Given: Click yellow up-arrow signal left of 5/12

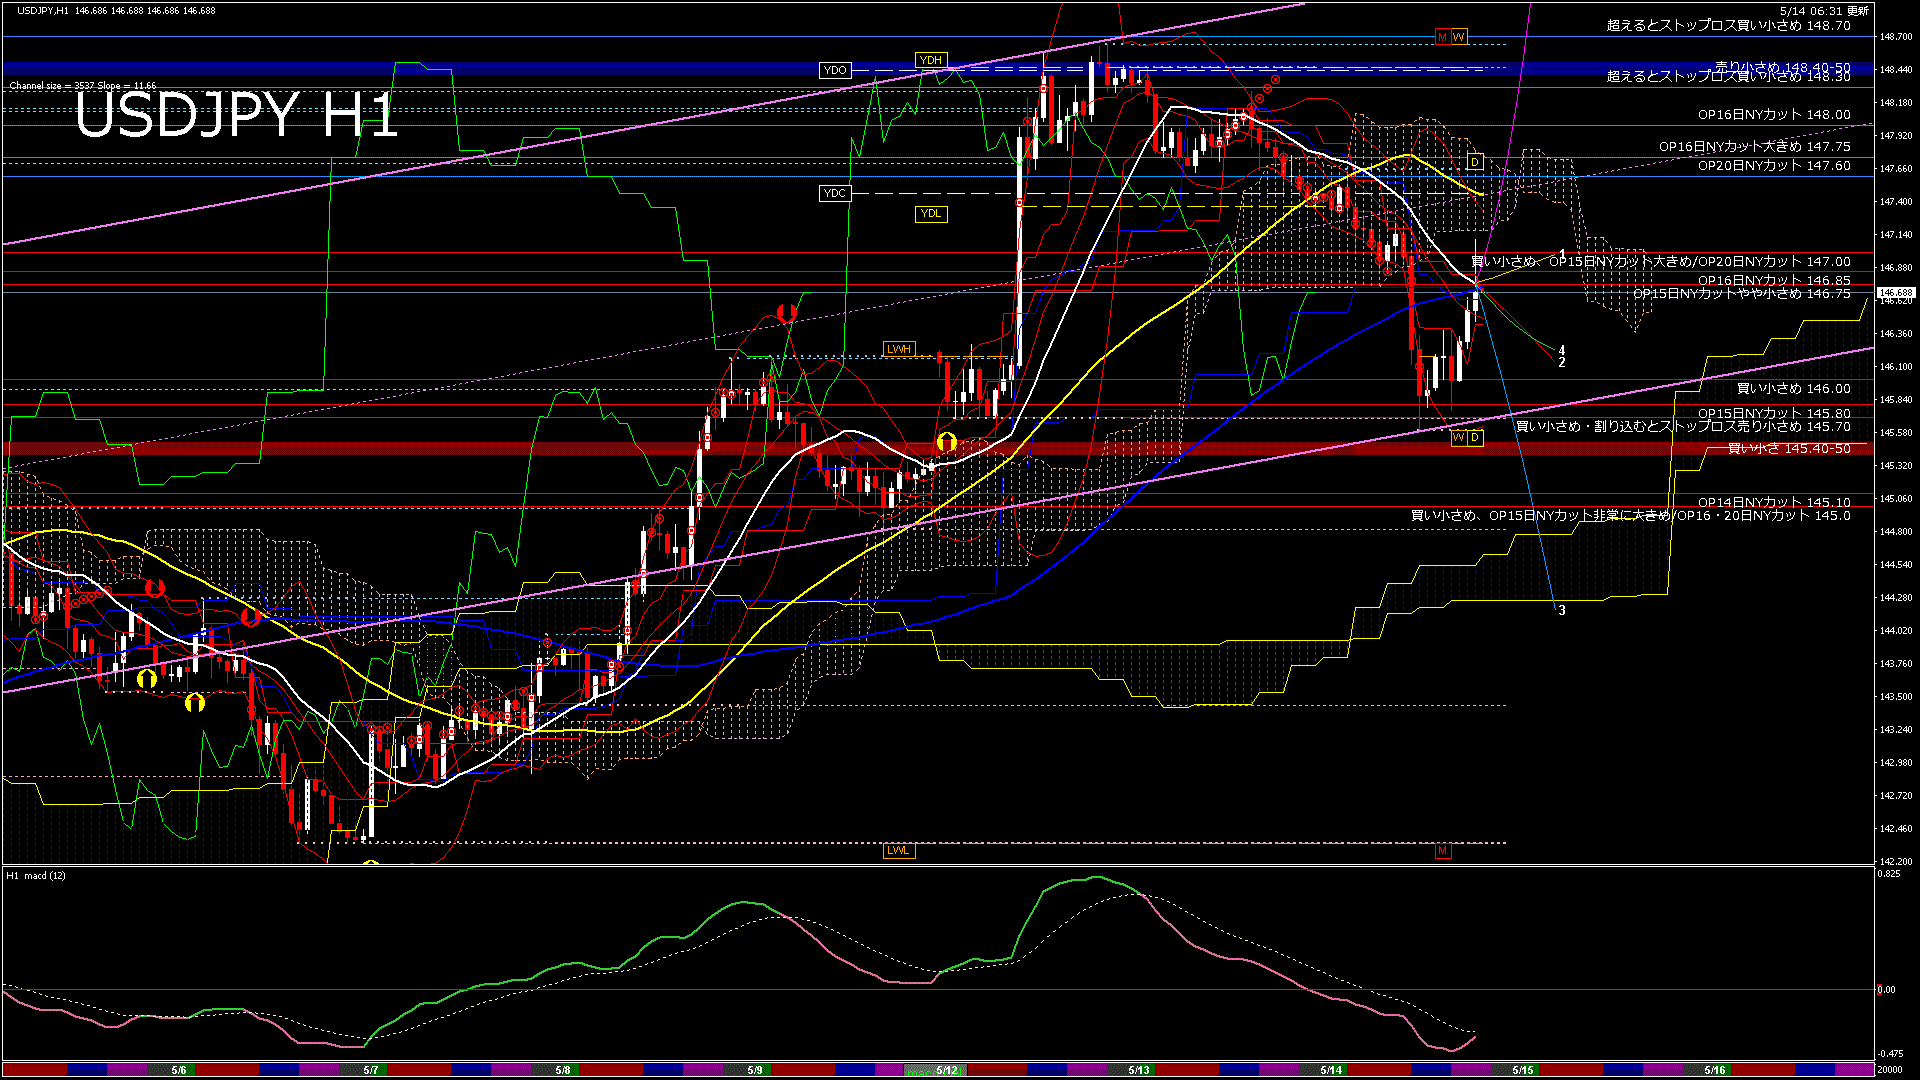Looking at the screenshot, I should (946, 442).
